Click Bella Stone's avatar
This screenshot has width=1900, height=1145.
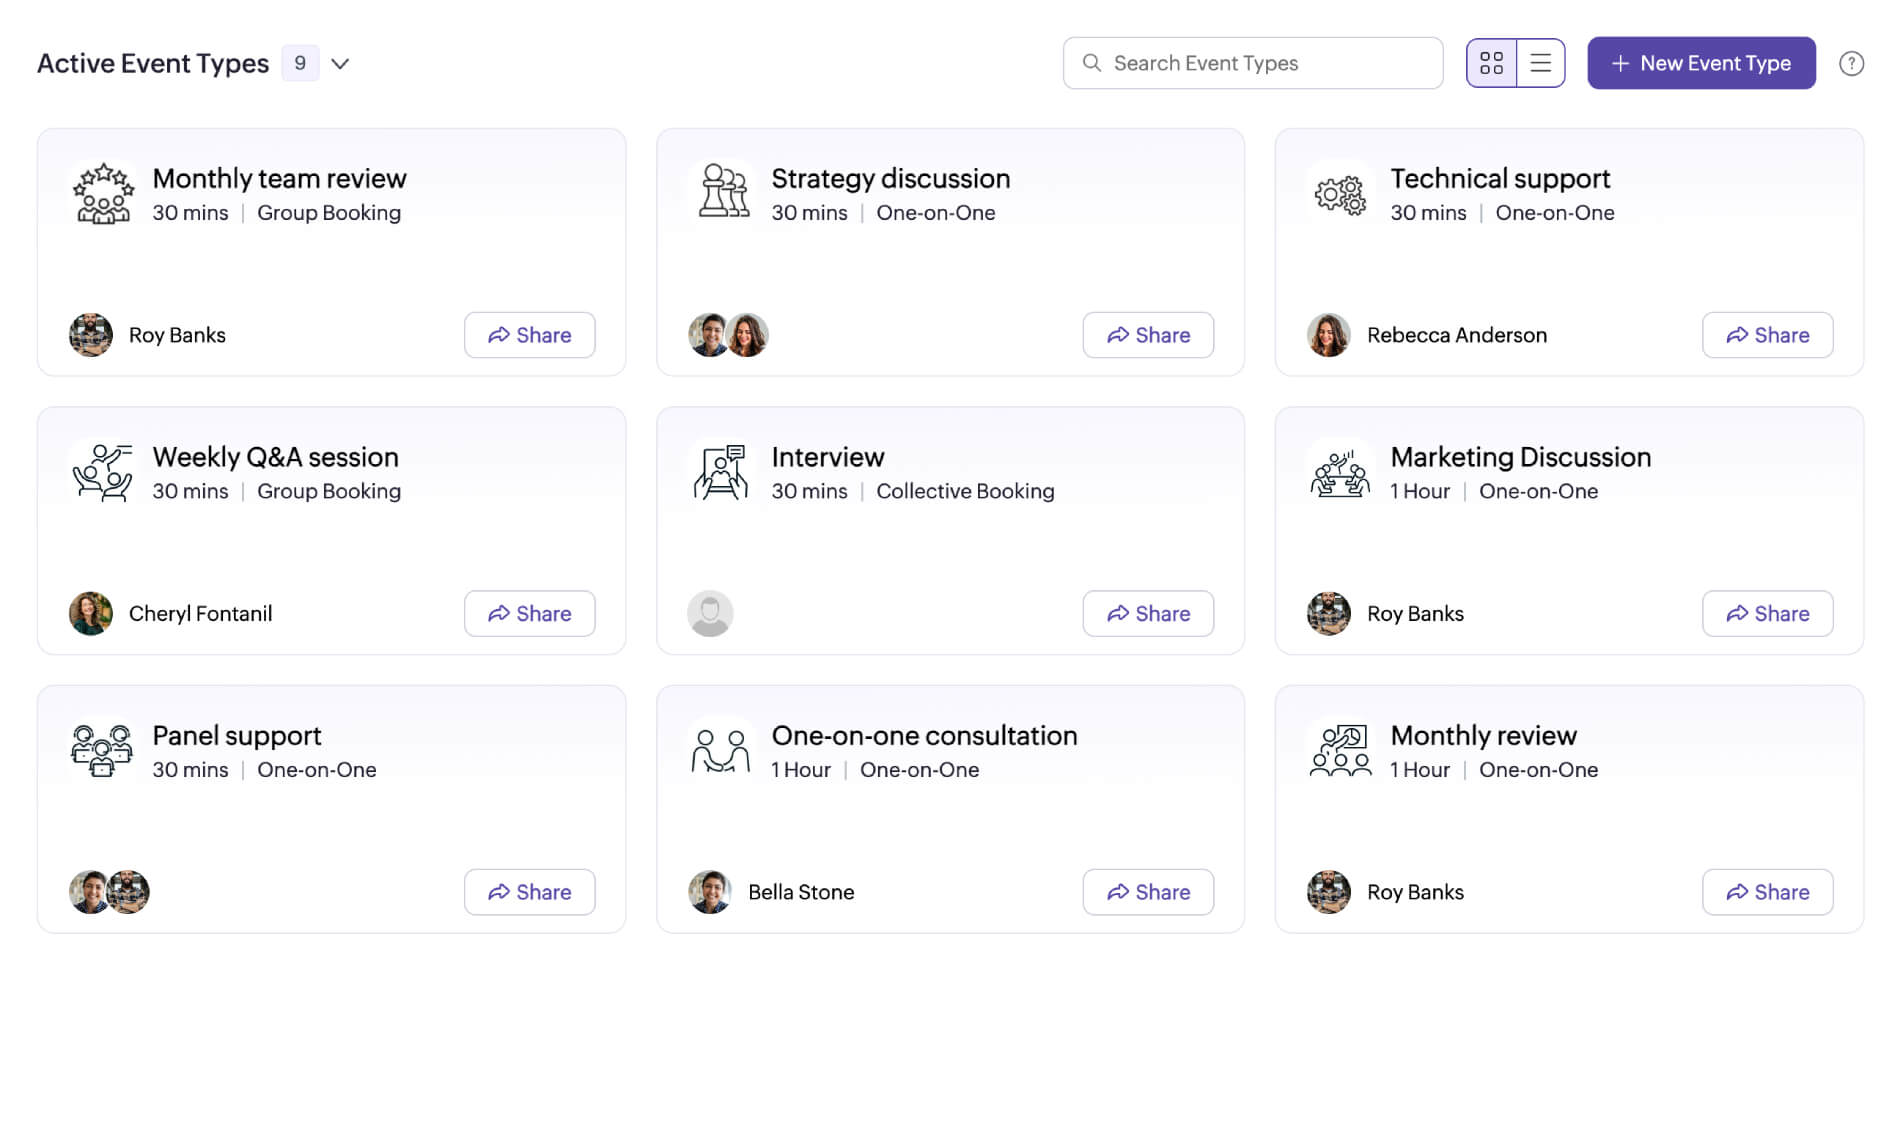tap(710, 892)
